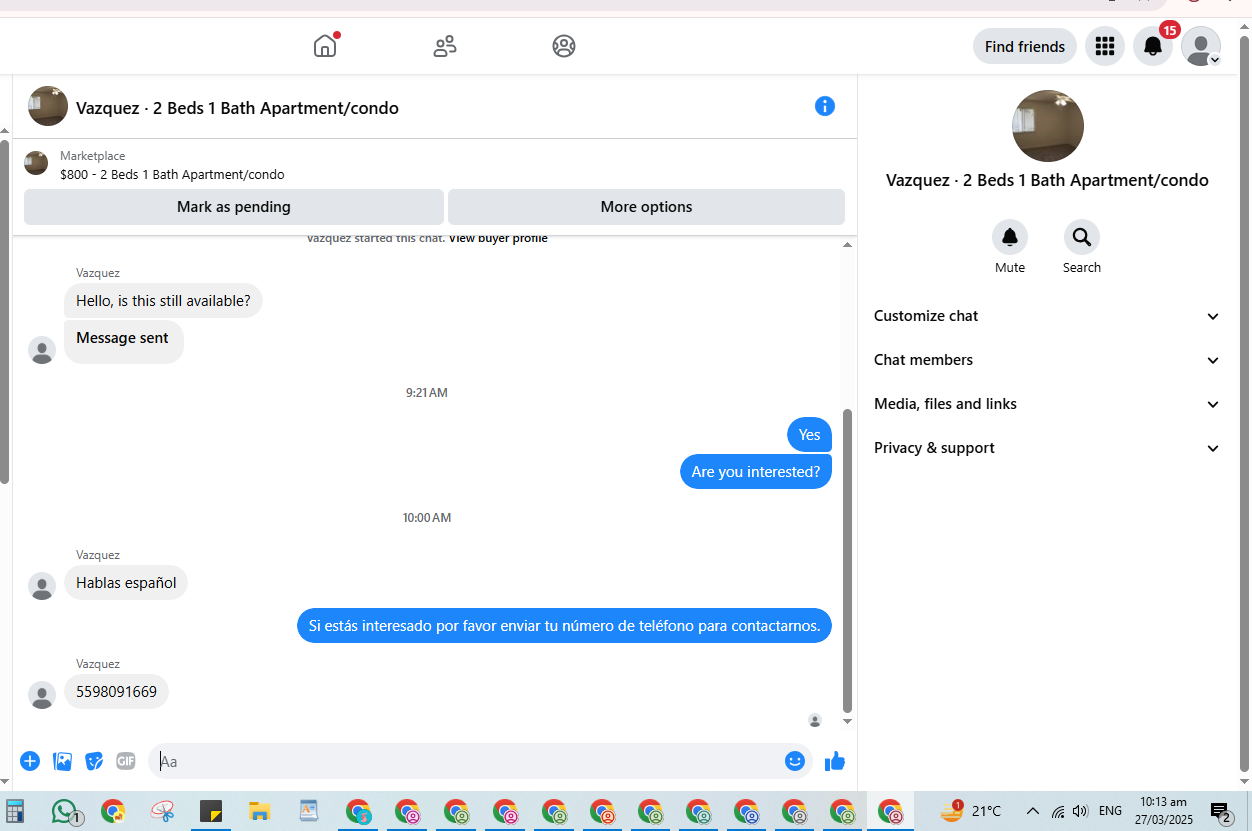The image size is (1252, 831).
Task: Choose a sticker using the sticker icon
Action: pyautogui.click(x=94, y=761)
